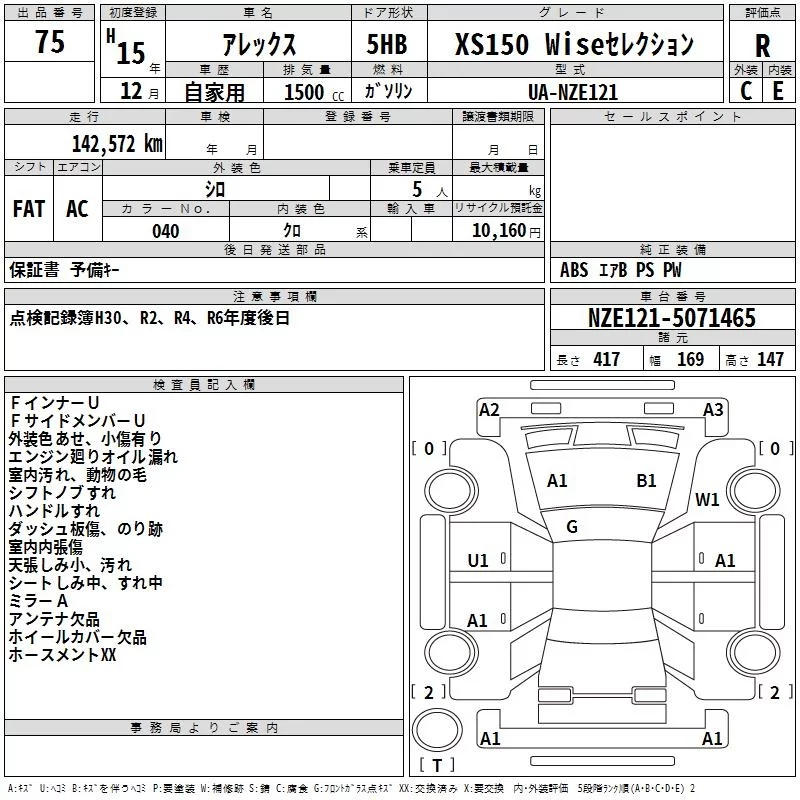Click A2 mark on front bumper
This screenshot has height=800, width=800.
point(489,410)
